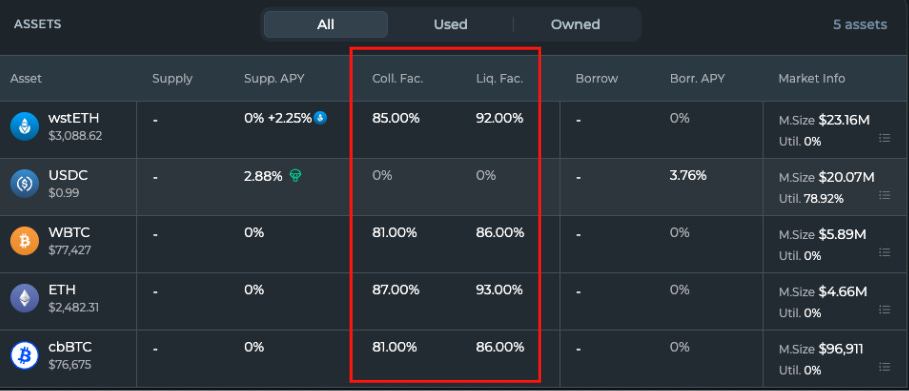Viewport: 909px width, 391px height.
Task: Switch to the Owned tab
Action: pyautogui.click(x=575, y=24)
